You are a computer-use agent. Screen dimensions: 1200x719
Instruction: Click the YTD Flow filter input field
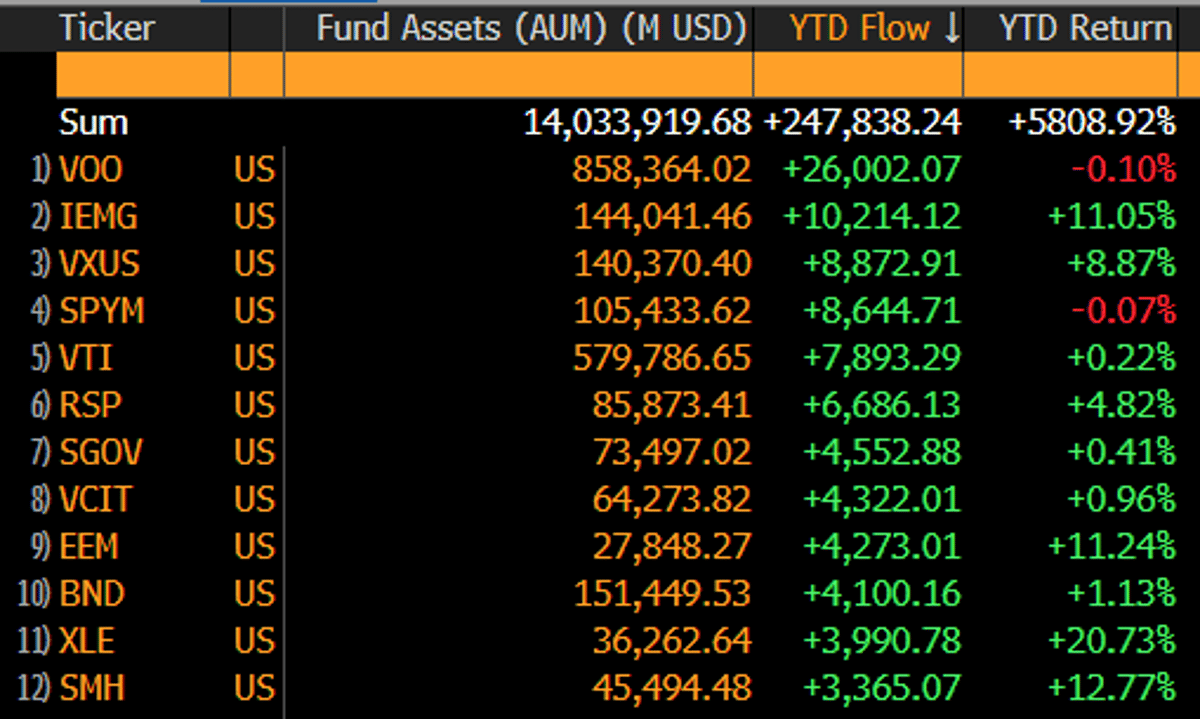point(855,75)
